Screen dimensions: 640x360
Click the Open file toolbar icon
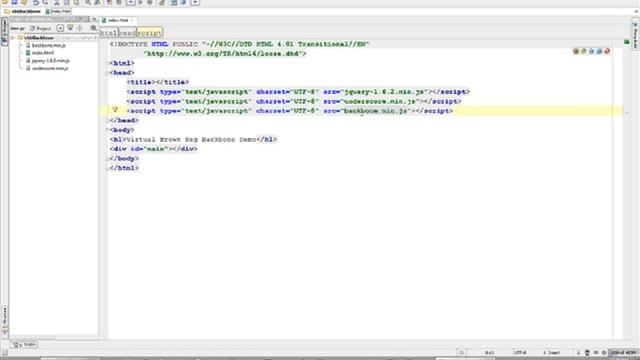pyautogui.click(x=5, y=2)
